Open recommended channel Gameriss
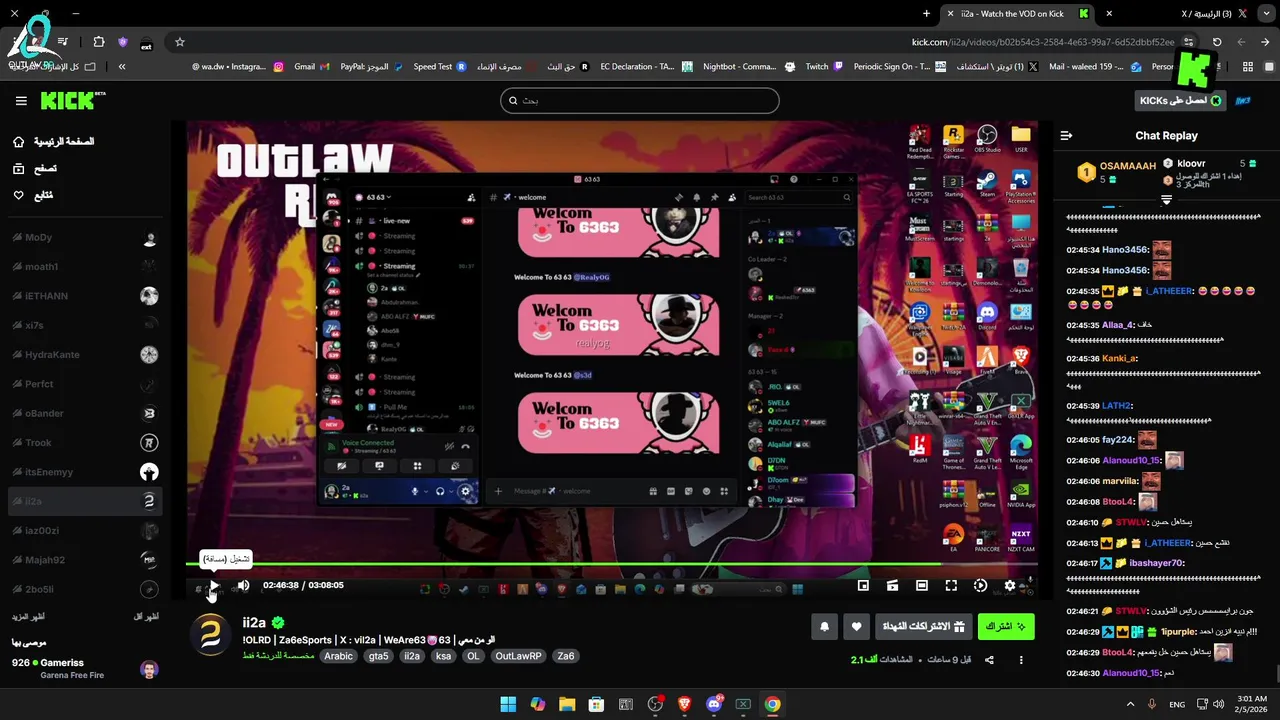 coord(85,668)
